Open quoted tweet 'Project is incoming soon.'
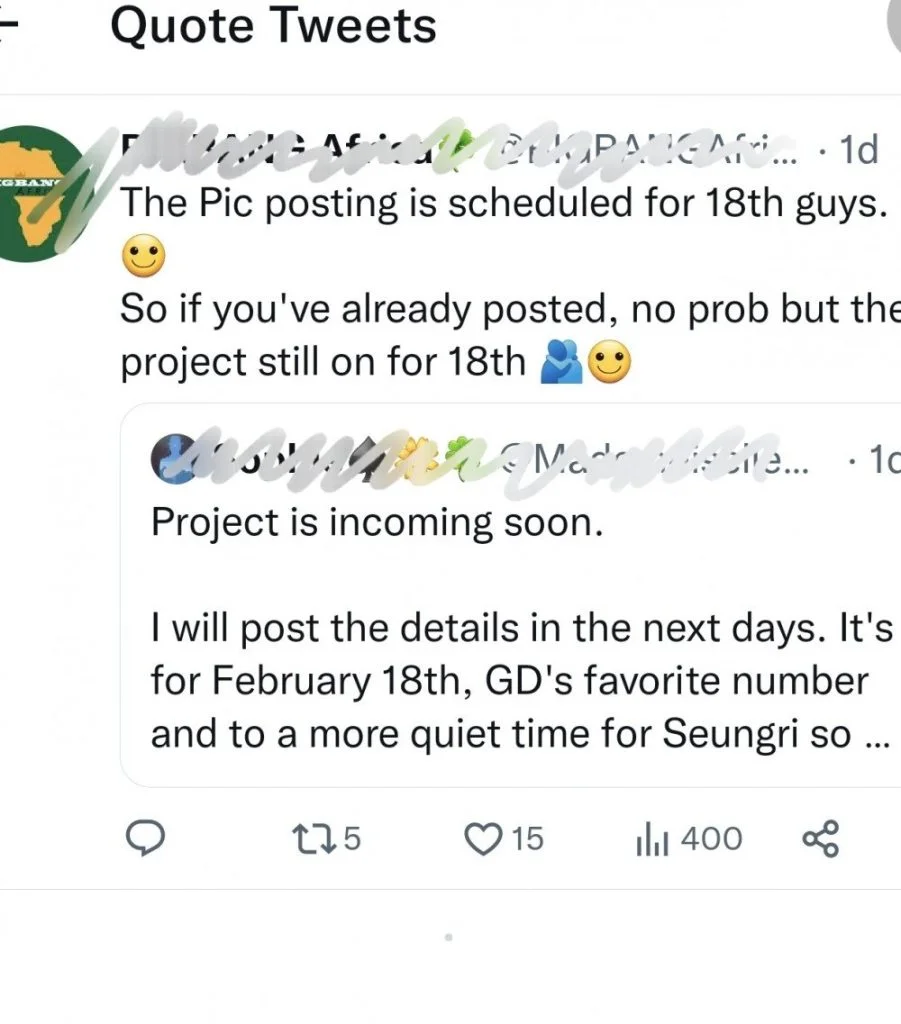This screenshot has width=901, height=1024. point(377,522)
